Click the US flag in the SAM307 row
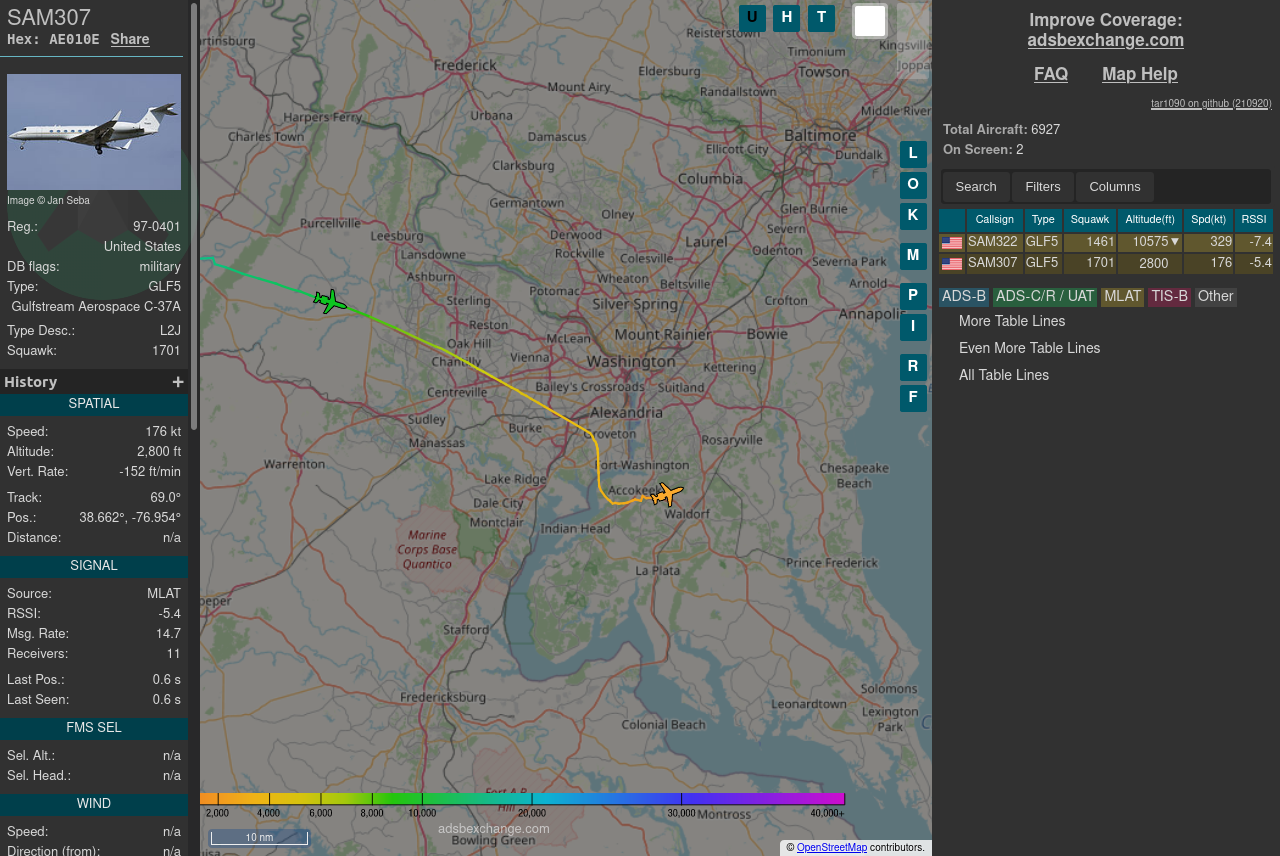1280x856 pixels. click(952, 264)
